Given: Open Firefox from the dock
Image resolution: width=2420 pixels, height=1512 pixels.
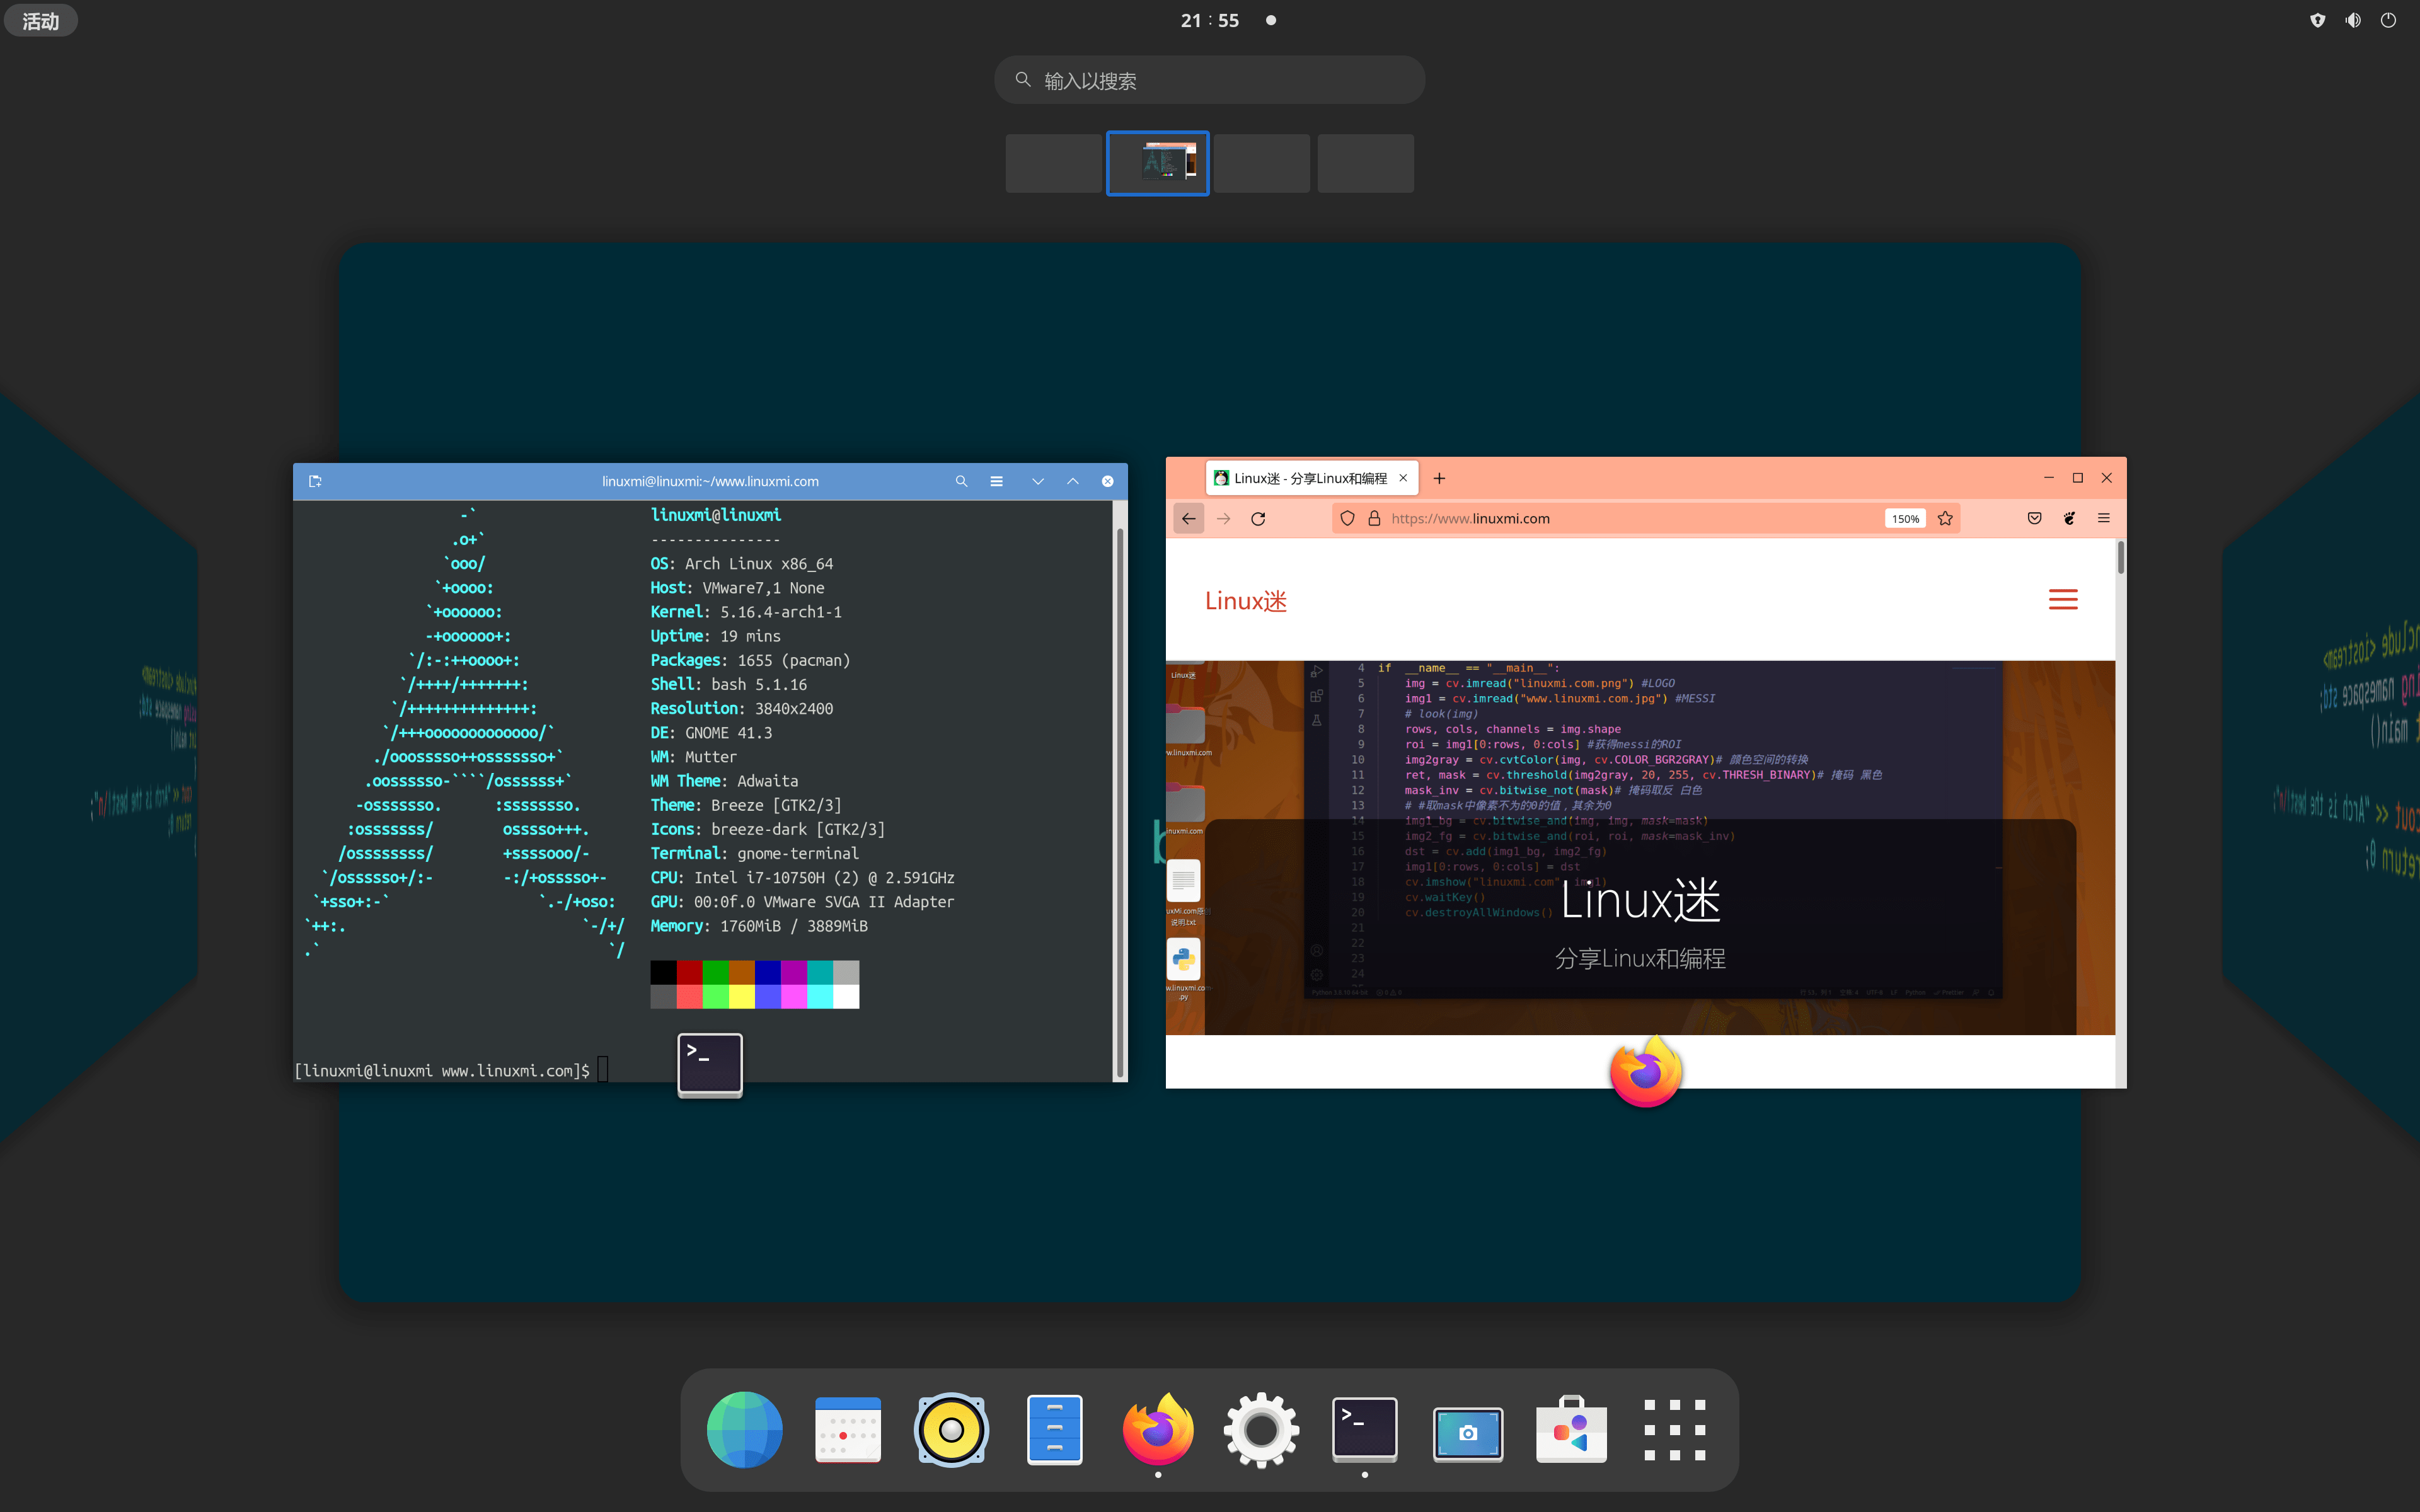Looking at the screenshot, I should [x=1156, y=1430].
